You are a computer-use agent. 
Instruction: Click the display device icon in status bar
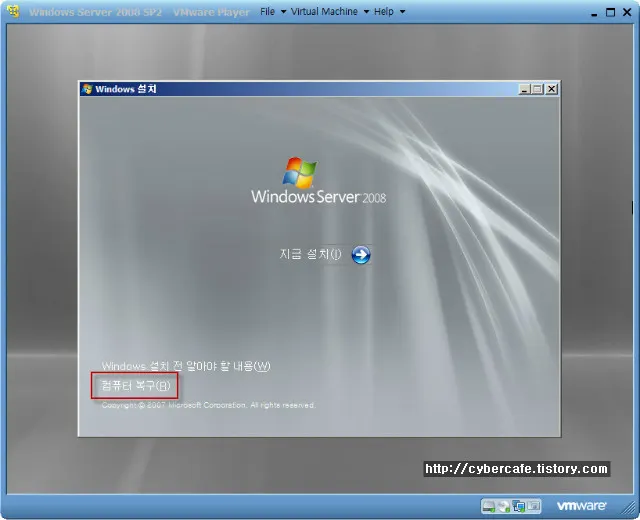tap(533, 507)
